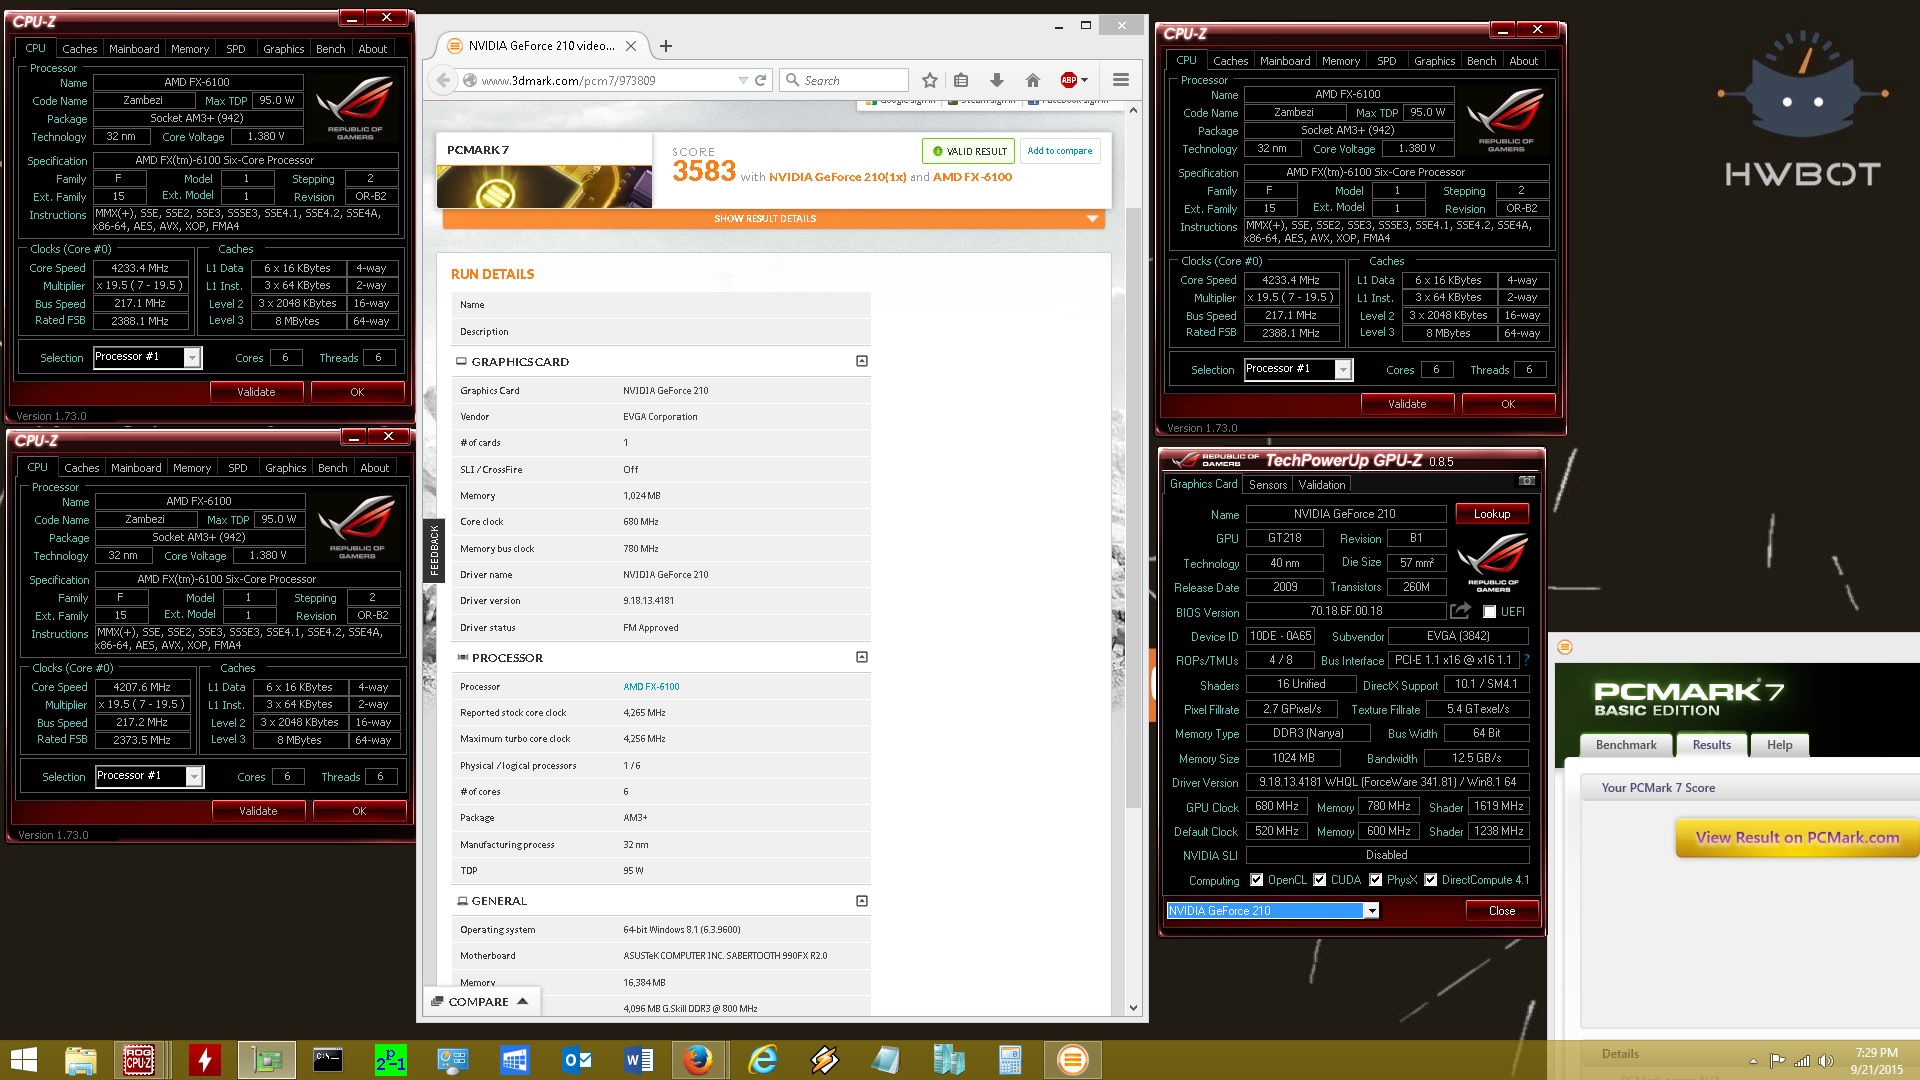Switch to Firefox taskbar icon
The width and height of the screenshot is (1920, 1080).
pos(698,1060)
